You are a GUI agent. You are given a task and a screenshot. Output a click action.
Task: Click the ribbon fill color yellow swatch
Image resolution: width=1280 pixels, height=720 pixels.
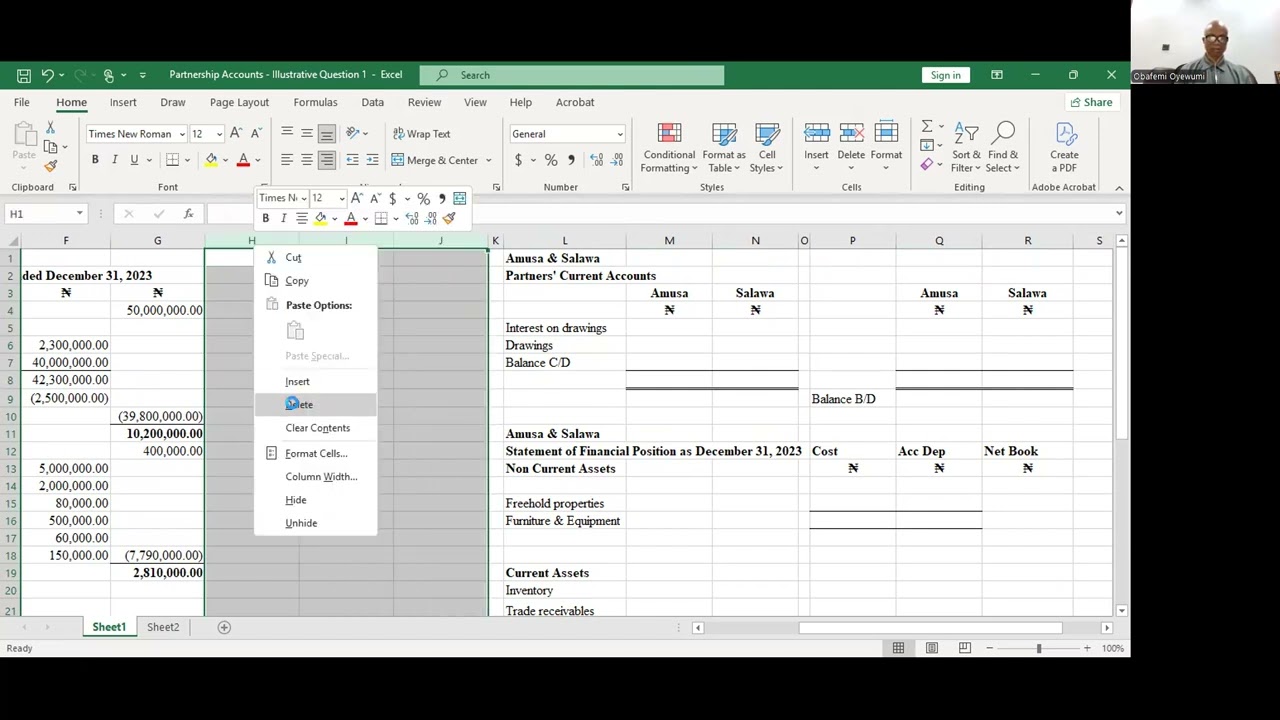(x=211, y=160)
